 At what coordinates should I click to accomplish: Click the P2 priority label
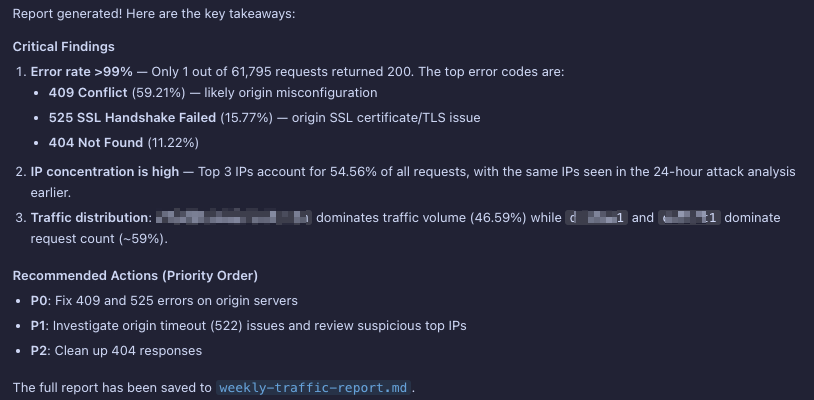[40, 351]
